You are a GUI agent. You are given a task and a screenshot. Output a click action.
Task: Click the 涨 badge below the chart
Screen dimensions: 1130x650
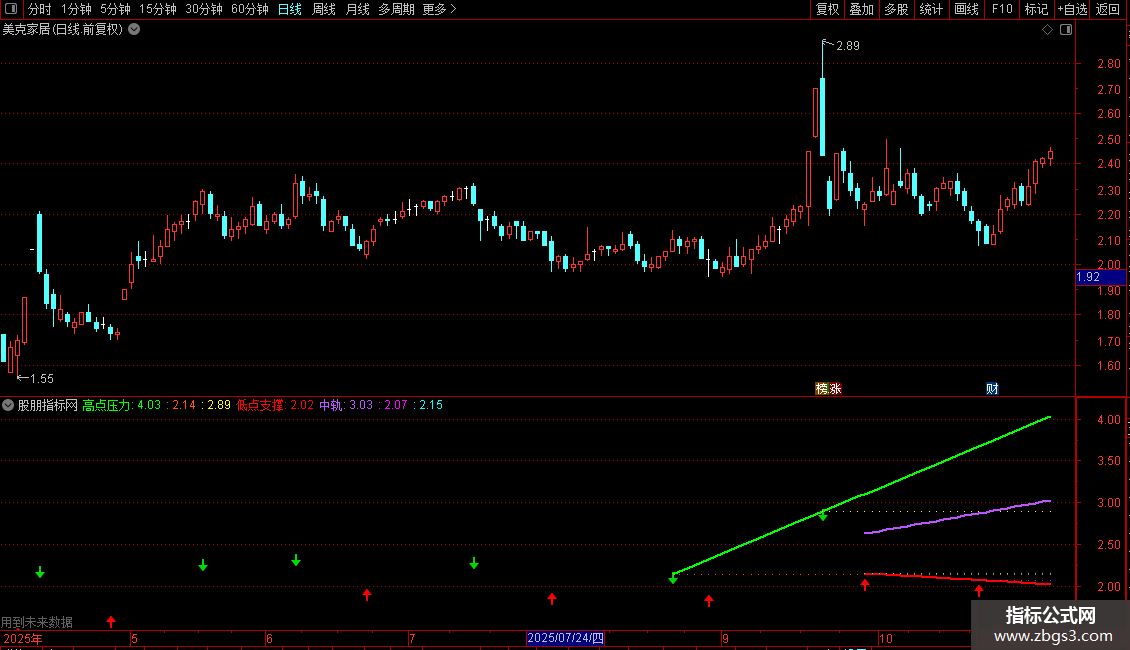tap(835, 388)
